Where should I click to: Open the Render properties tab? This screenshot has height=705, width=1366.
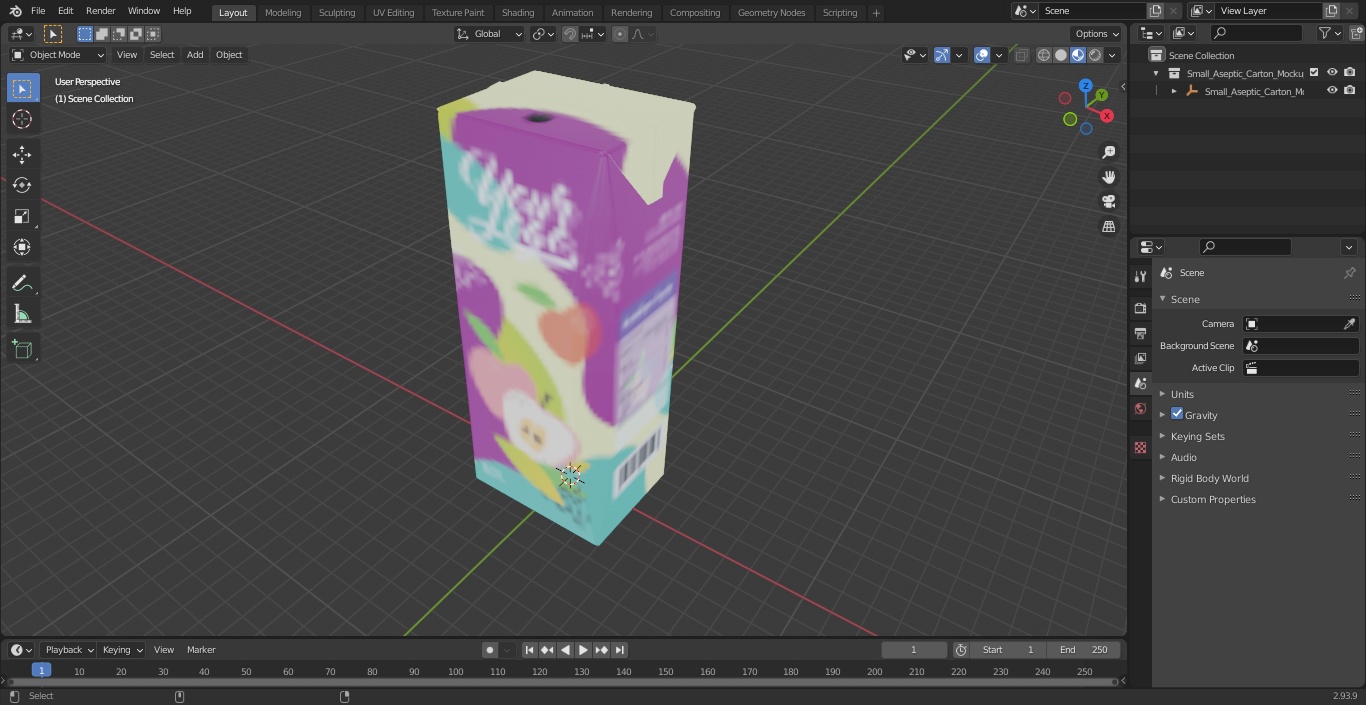click(1140, 308)
